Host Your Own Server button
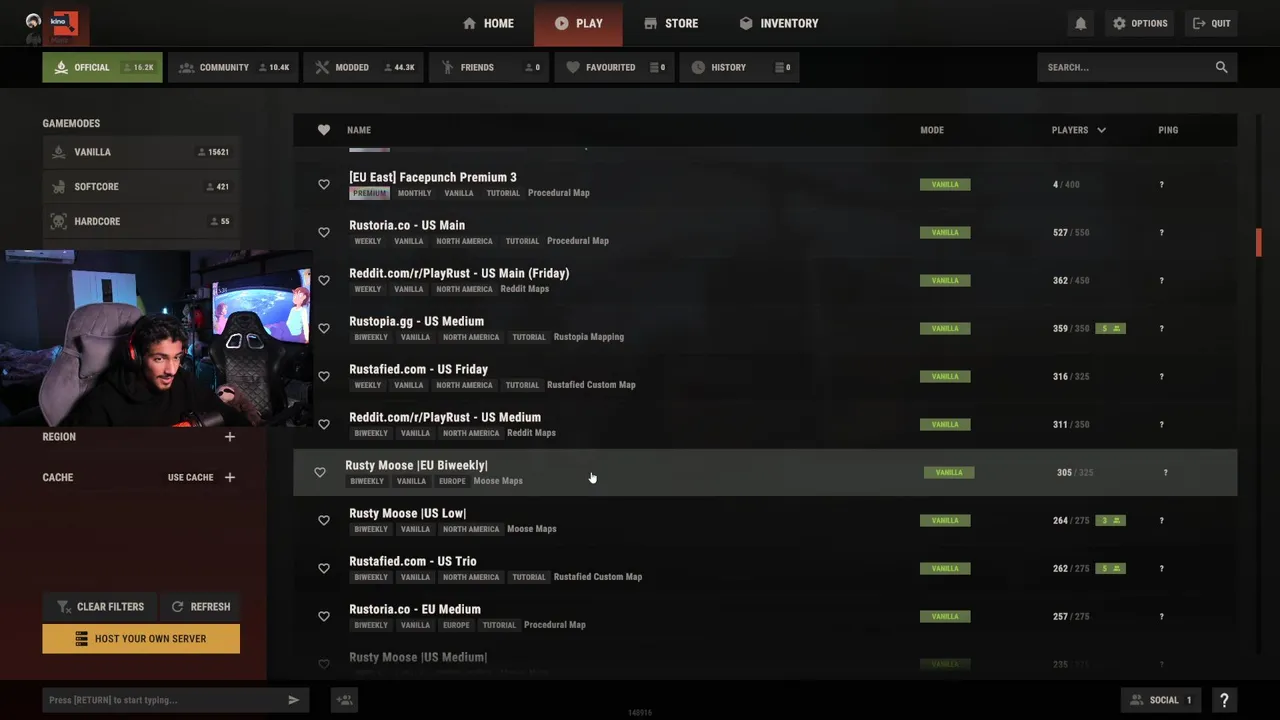1280x720 pixels. (x=141, y=639)
